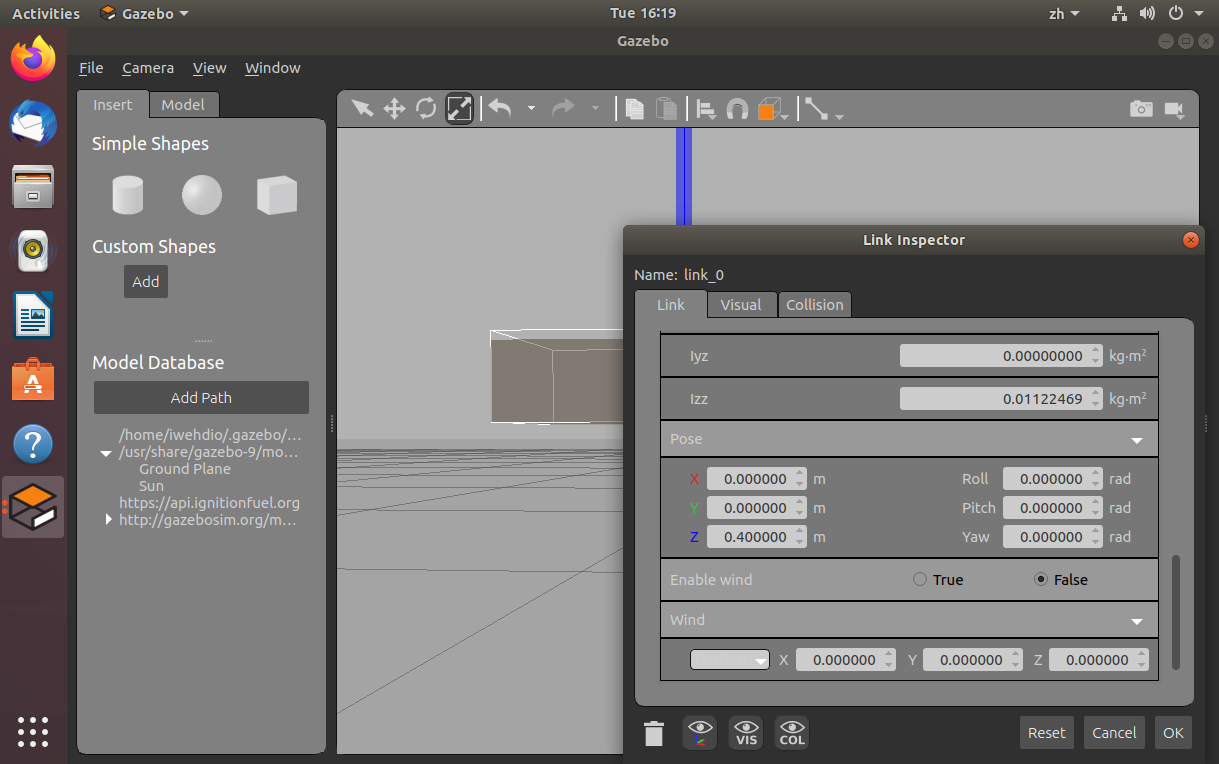The image size is (1219, 764).
Task: Switch to the Visual tab
Action: 741,305
